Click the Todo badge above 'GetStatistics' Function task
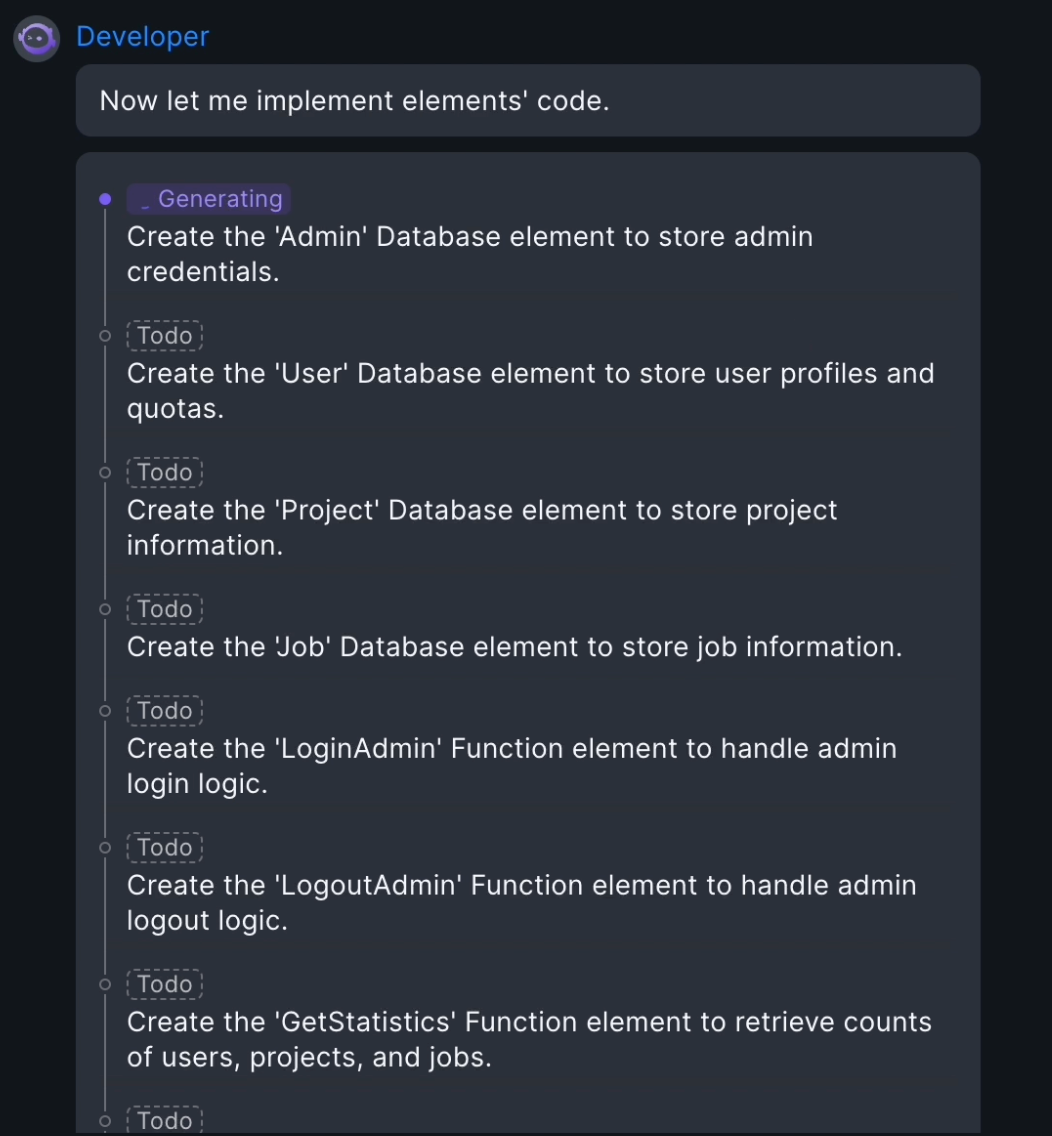Image resolution: width=1052 pixels, height=1136 pixels. click(165, 984)
